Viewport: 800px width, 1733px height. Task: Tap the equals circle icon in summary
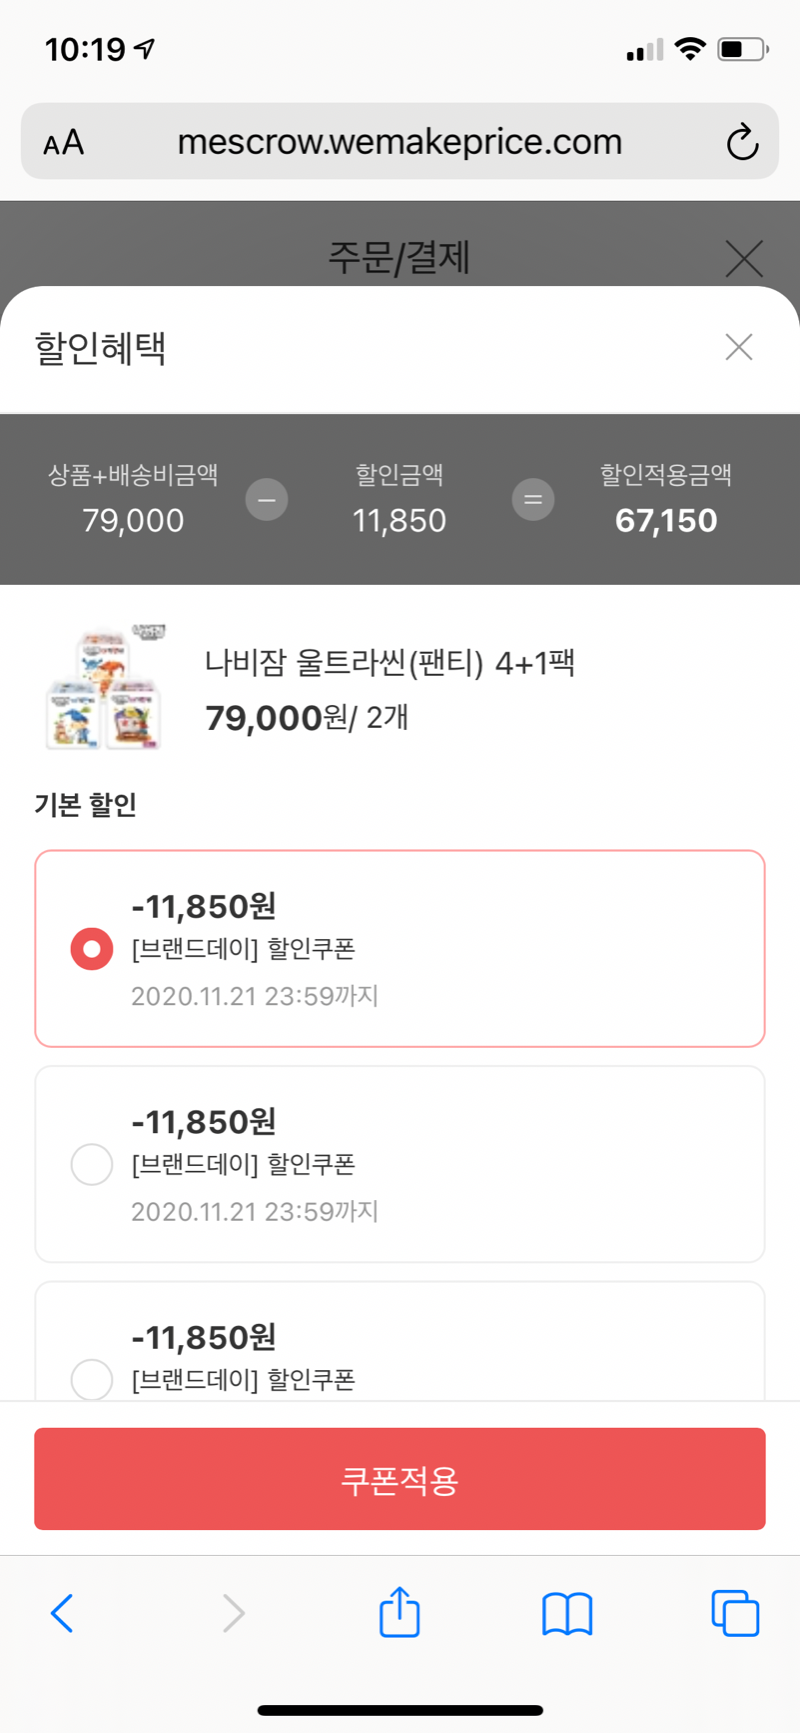click(533, 499)
